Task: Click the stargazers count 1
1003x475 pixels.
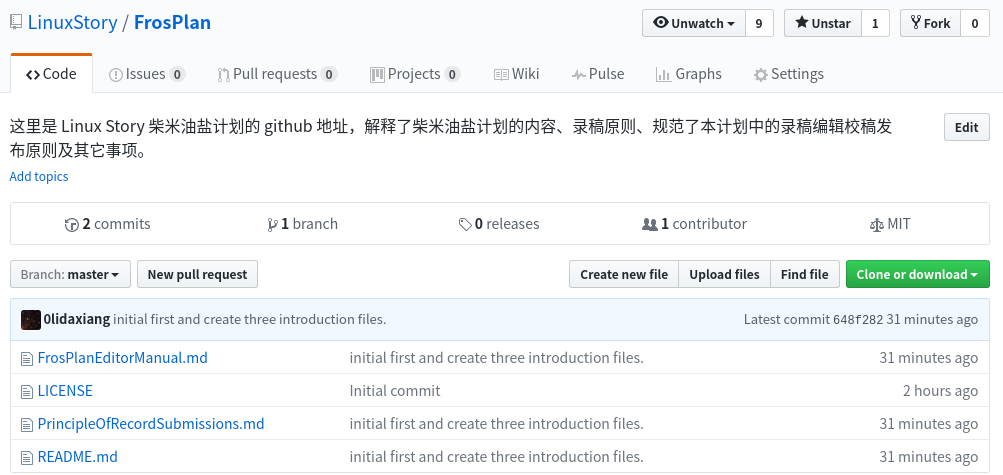Action: click(876, 24)
